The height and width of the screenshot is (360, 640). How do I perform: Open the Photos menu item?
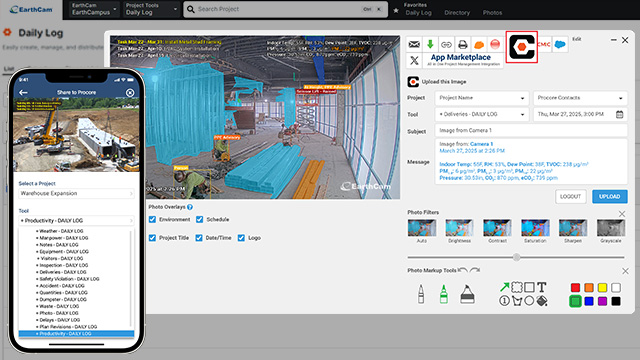pos(492,13)
